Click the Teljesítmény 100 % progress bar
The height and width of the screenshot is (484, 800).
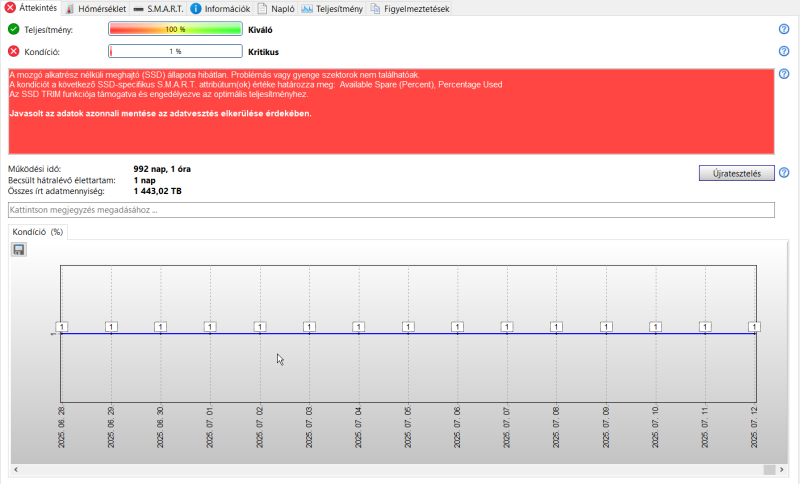175,29
